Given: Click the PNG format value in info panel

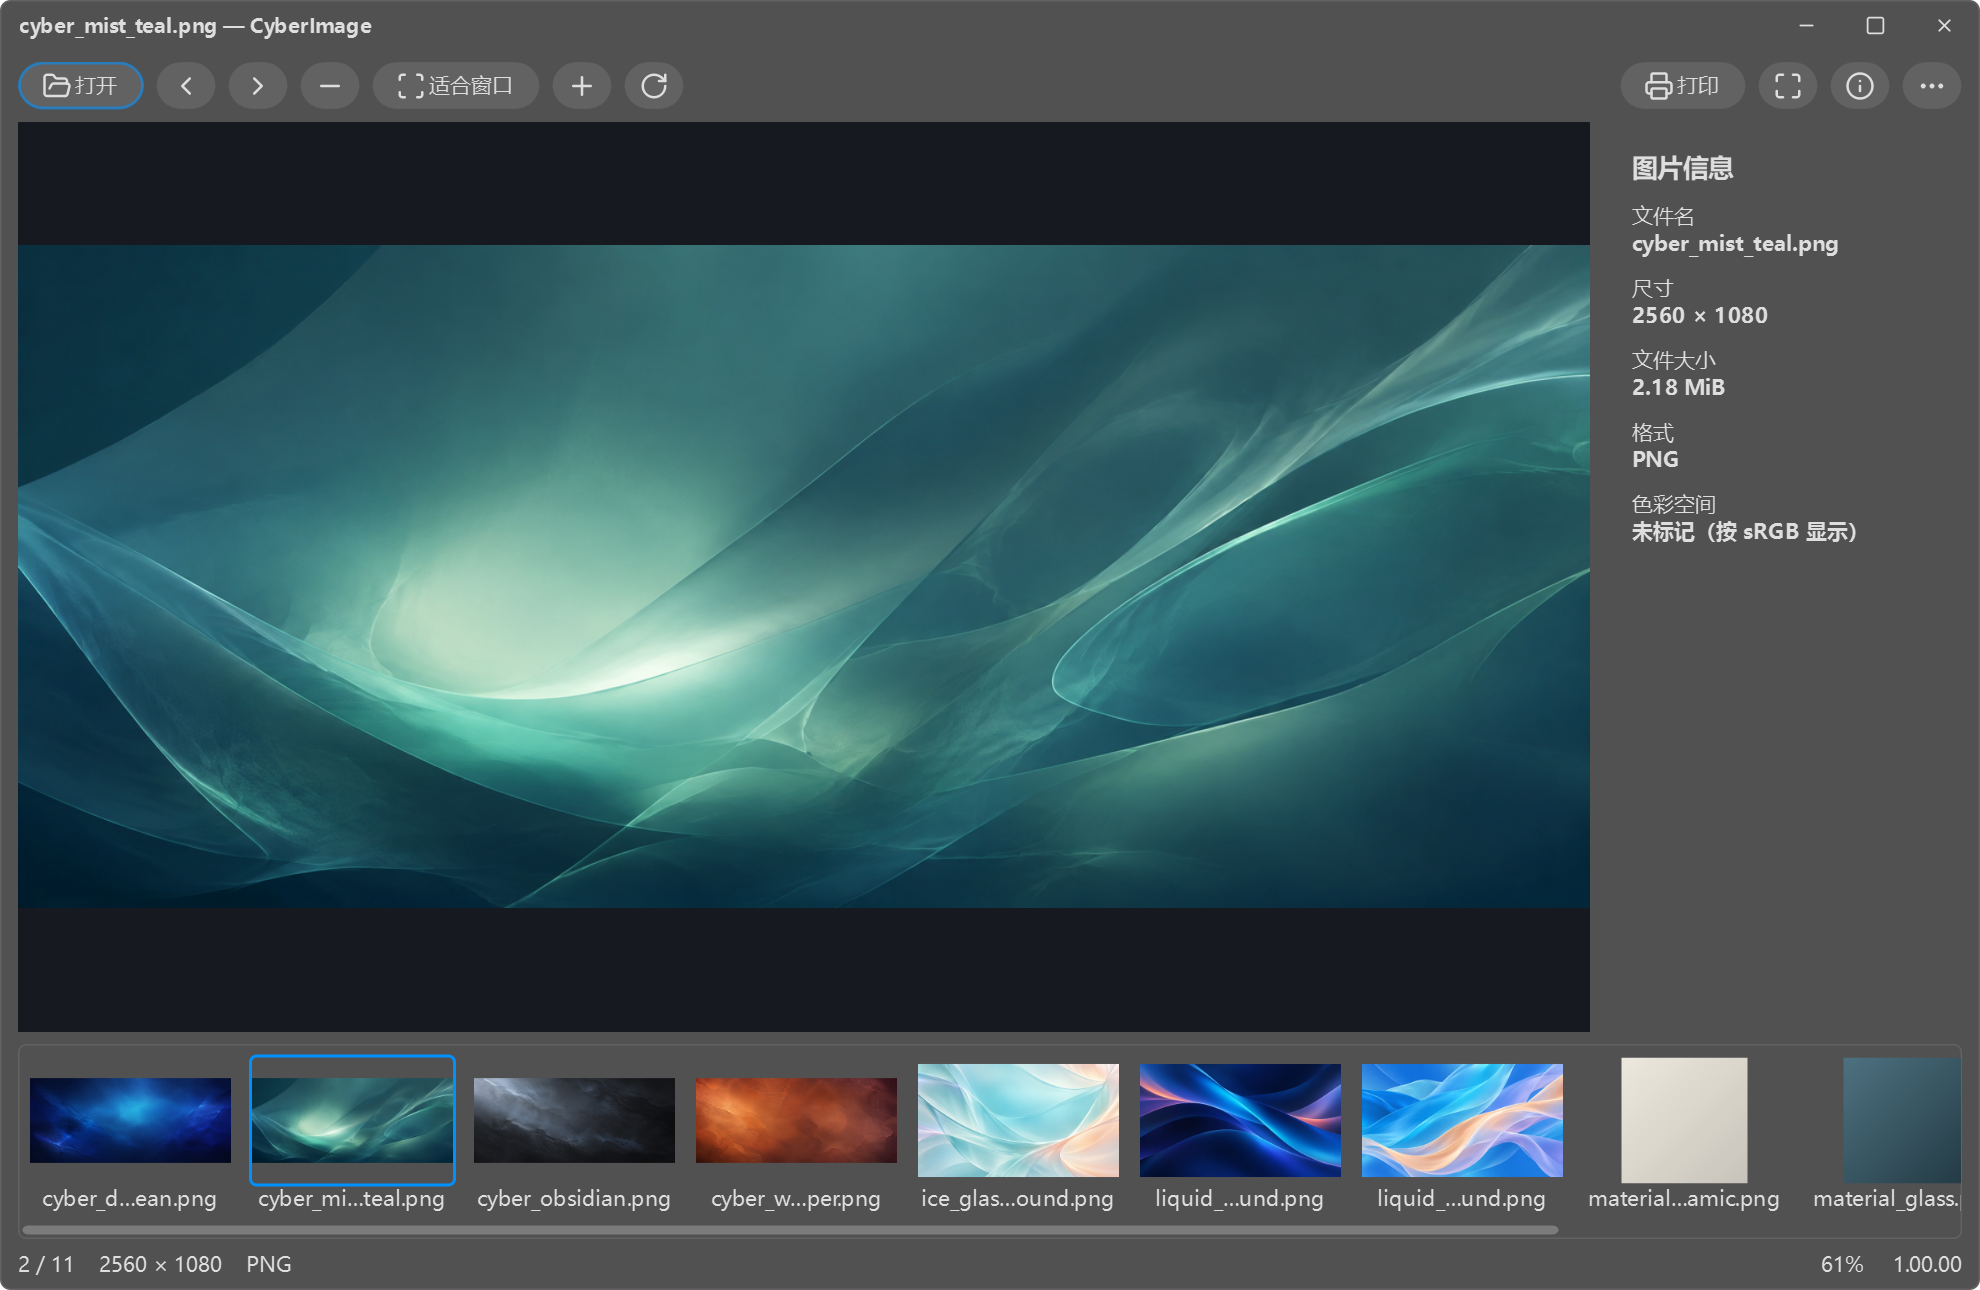Looking at the screenshot, I should pyautogui.click(x=1655, y=460).
